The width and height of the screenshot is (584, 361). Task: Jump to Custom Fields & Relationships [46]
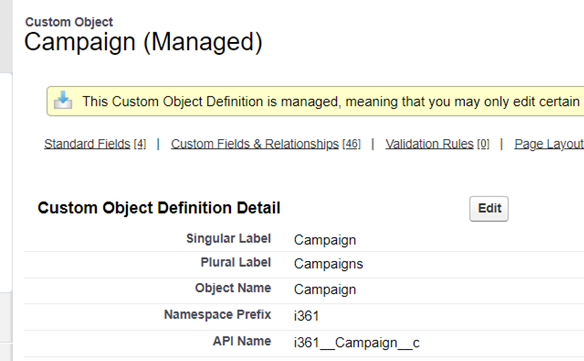tap(266, 144)
